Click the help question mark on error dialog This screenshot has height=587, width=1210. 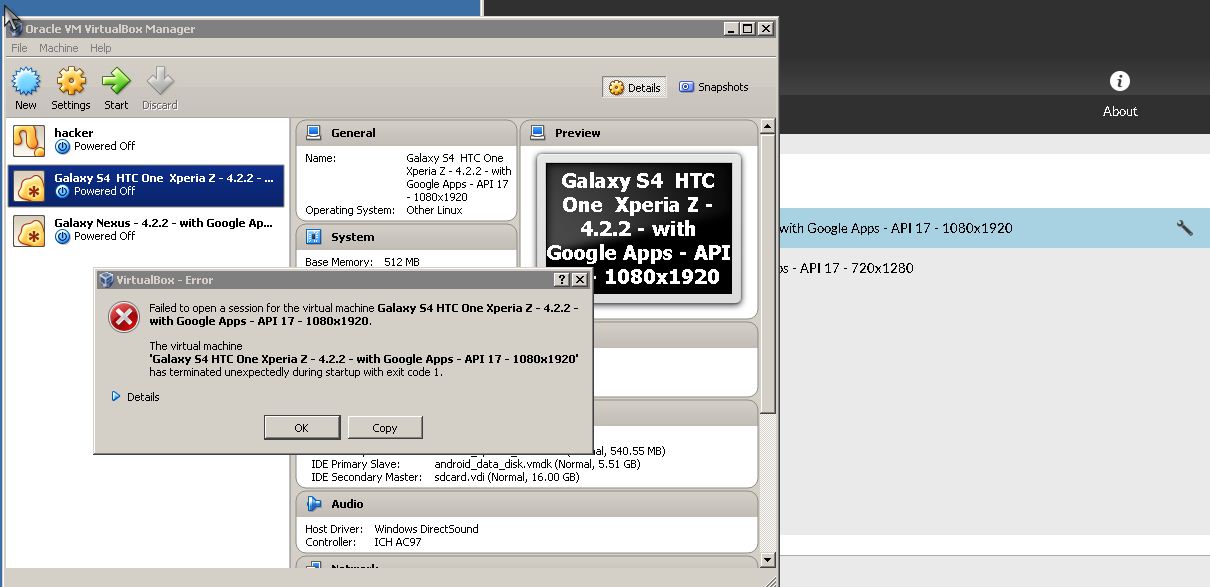(562, 280)
